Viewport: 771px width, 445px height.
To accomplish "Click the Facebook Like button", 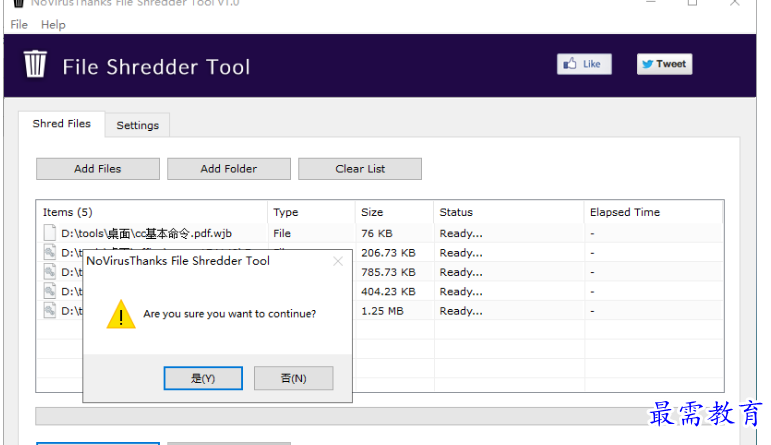I will pos(584,64).
